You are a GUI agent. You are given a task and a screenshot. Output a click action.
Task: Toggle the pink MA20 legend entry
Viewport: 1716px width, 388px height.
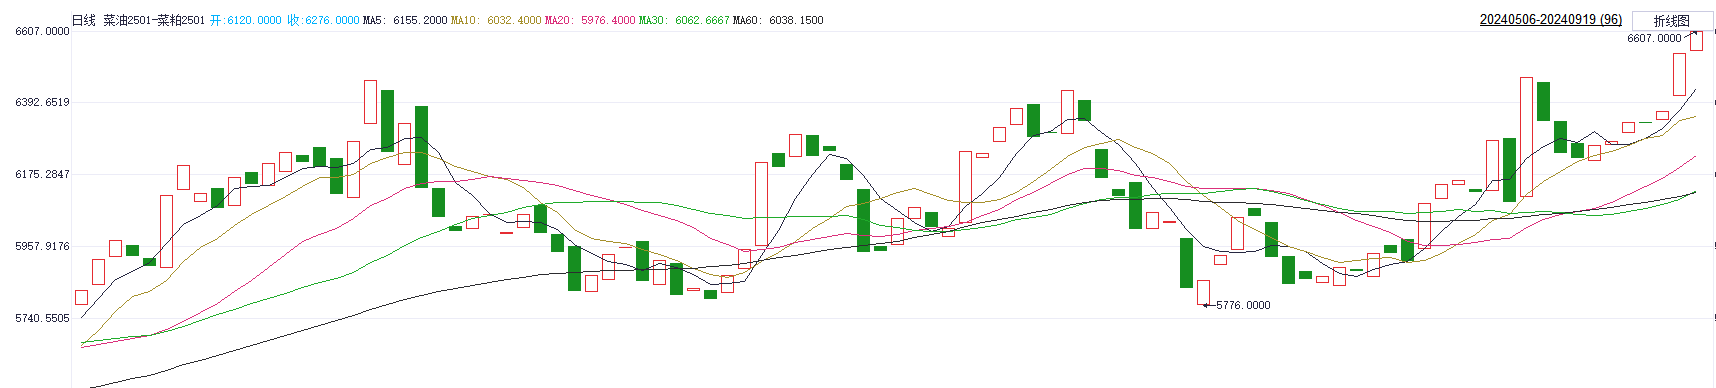click(590, 20)
